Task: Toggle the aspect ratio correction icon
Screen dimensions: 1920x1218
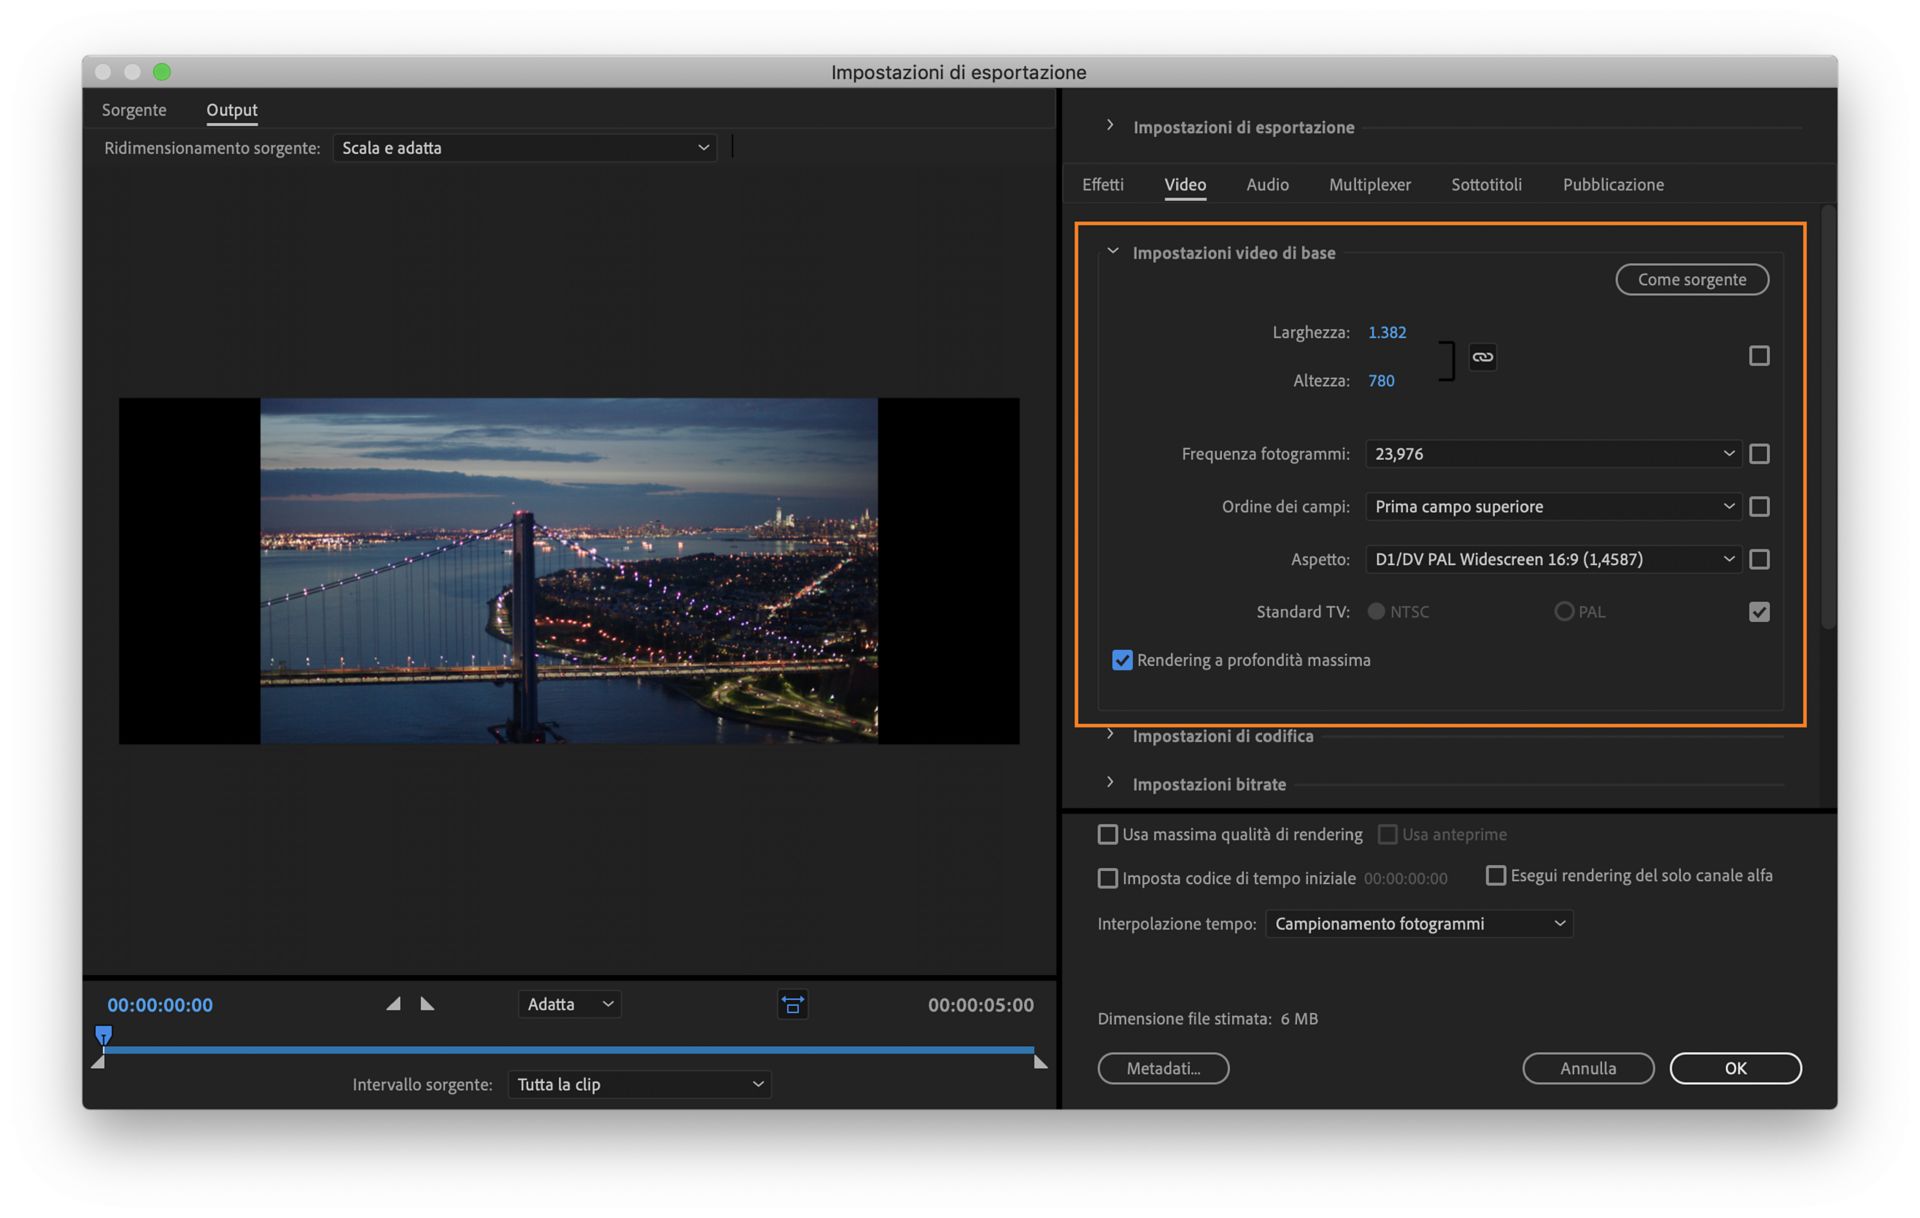Action: [x=792, y=1004]
